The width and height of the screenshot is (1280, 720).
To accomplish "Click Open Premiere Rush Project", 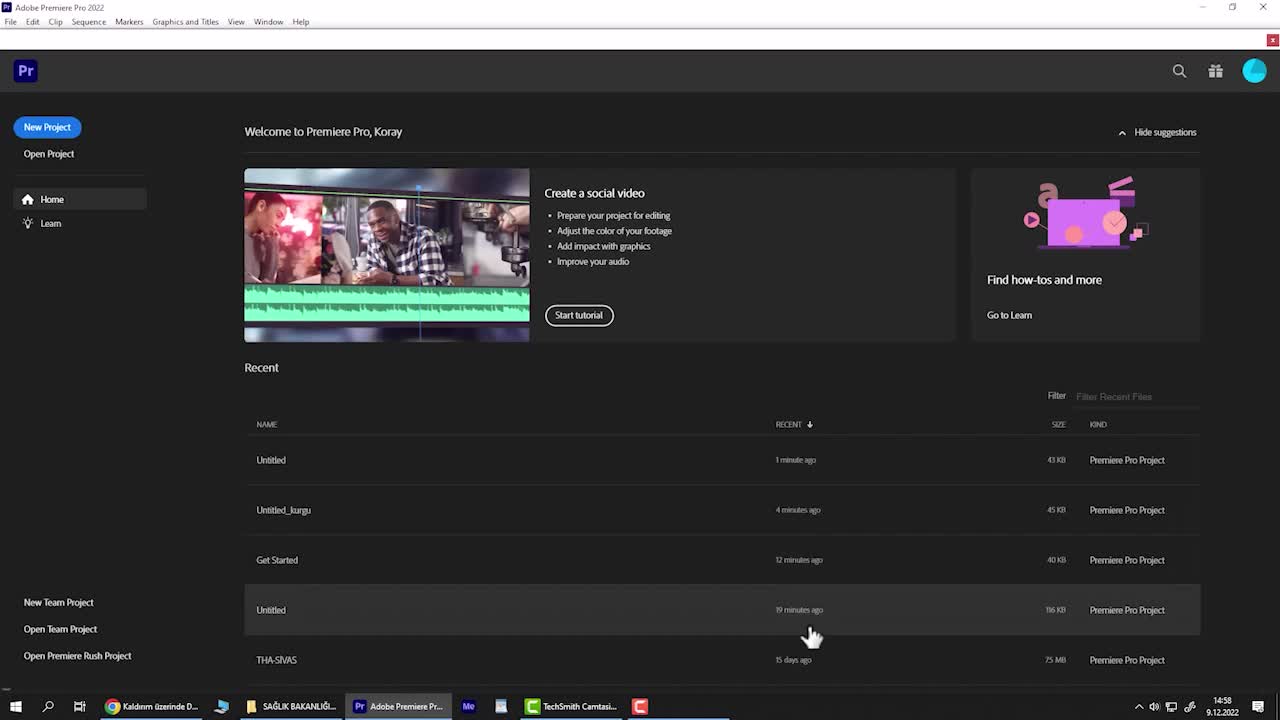I will coord(77,656).
